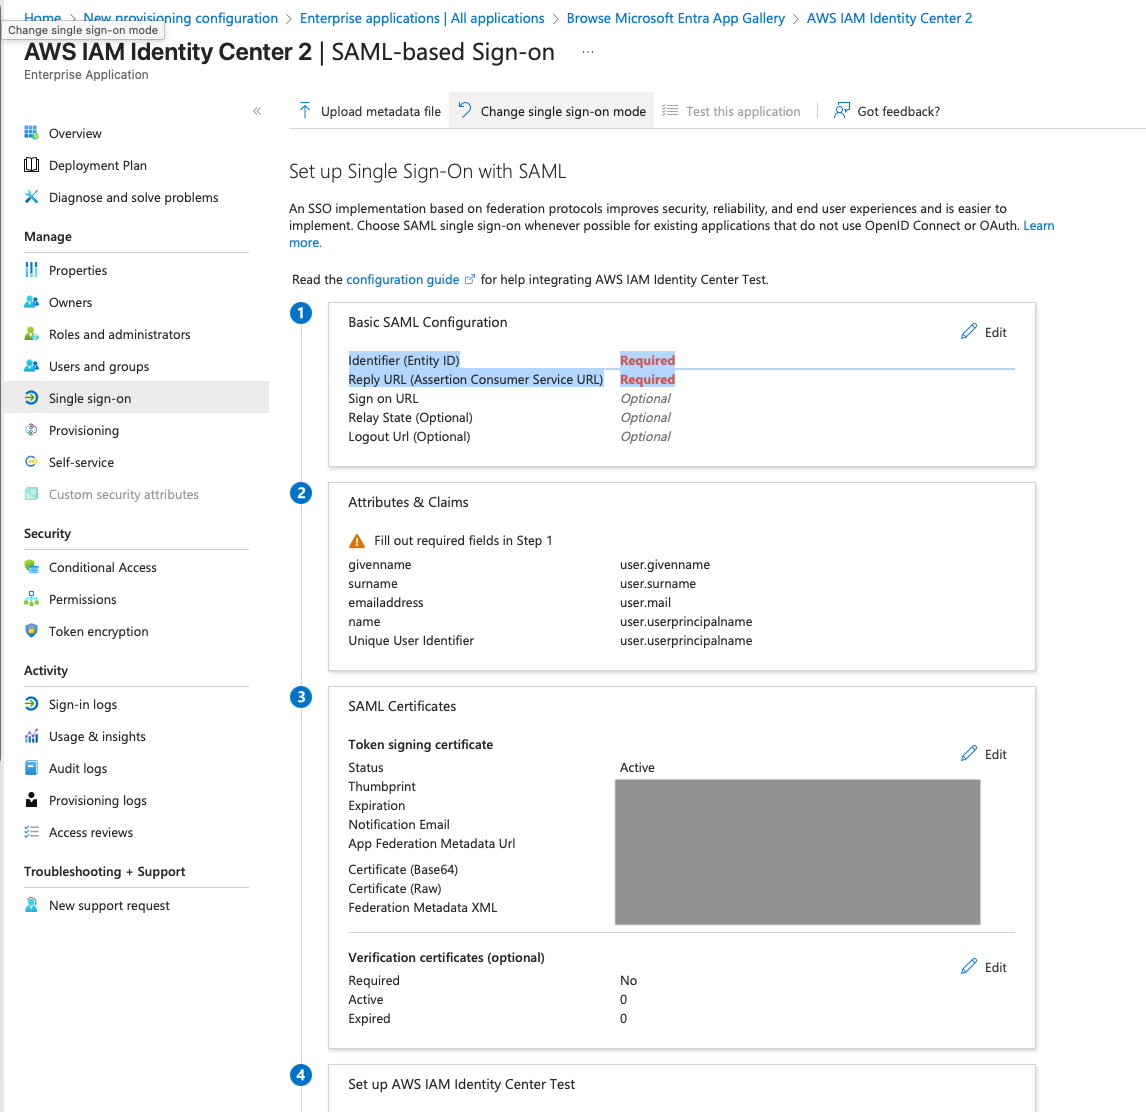The image size is (1146, 1112).
Task: Click Upload metadata file
Action: coord(369,111)
